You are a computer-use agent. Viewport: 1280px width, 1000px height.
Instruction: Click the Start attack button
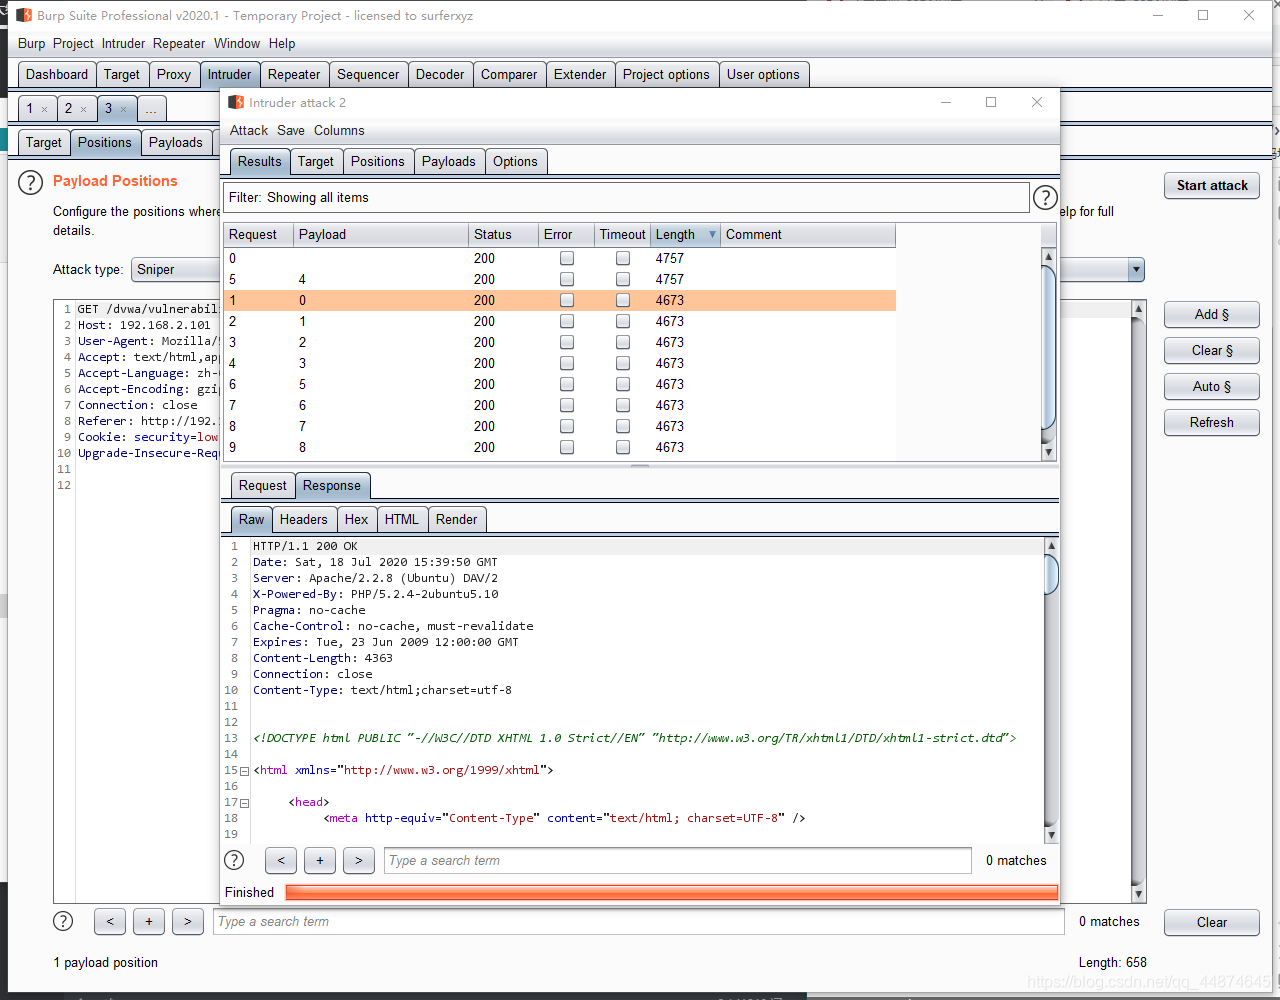point(1212,185)
